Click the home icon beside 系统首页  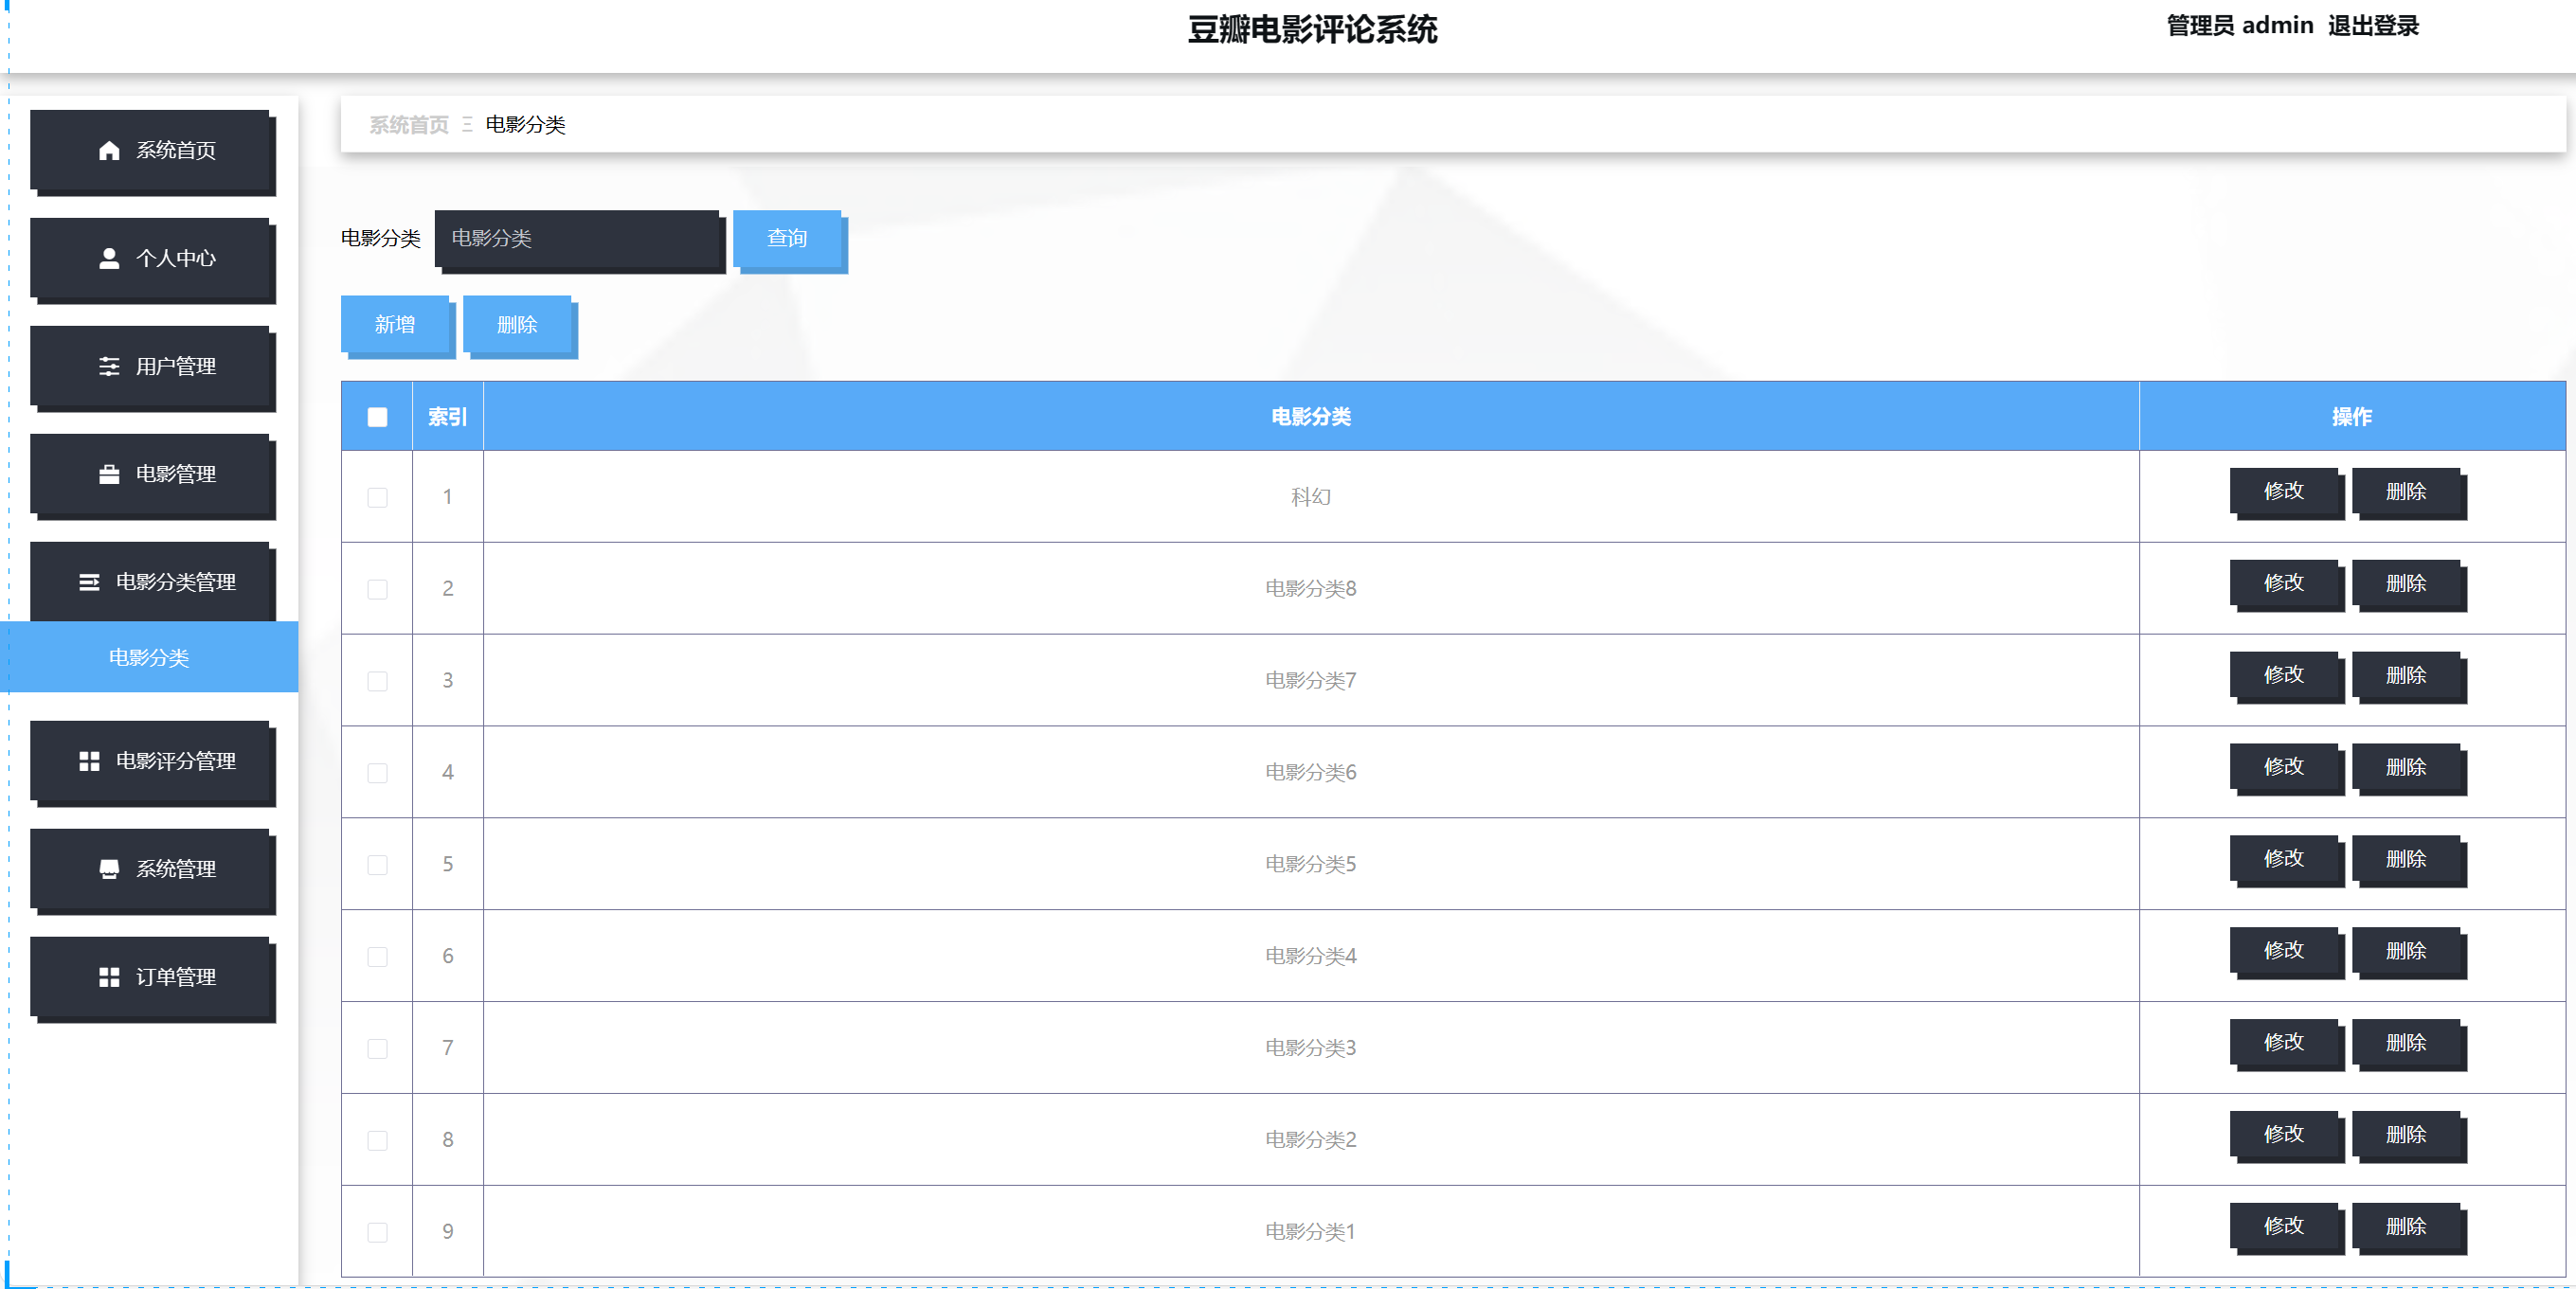109,150
